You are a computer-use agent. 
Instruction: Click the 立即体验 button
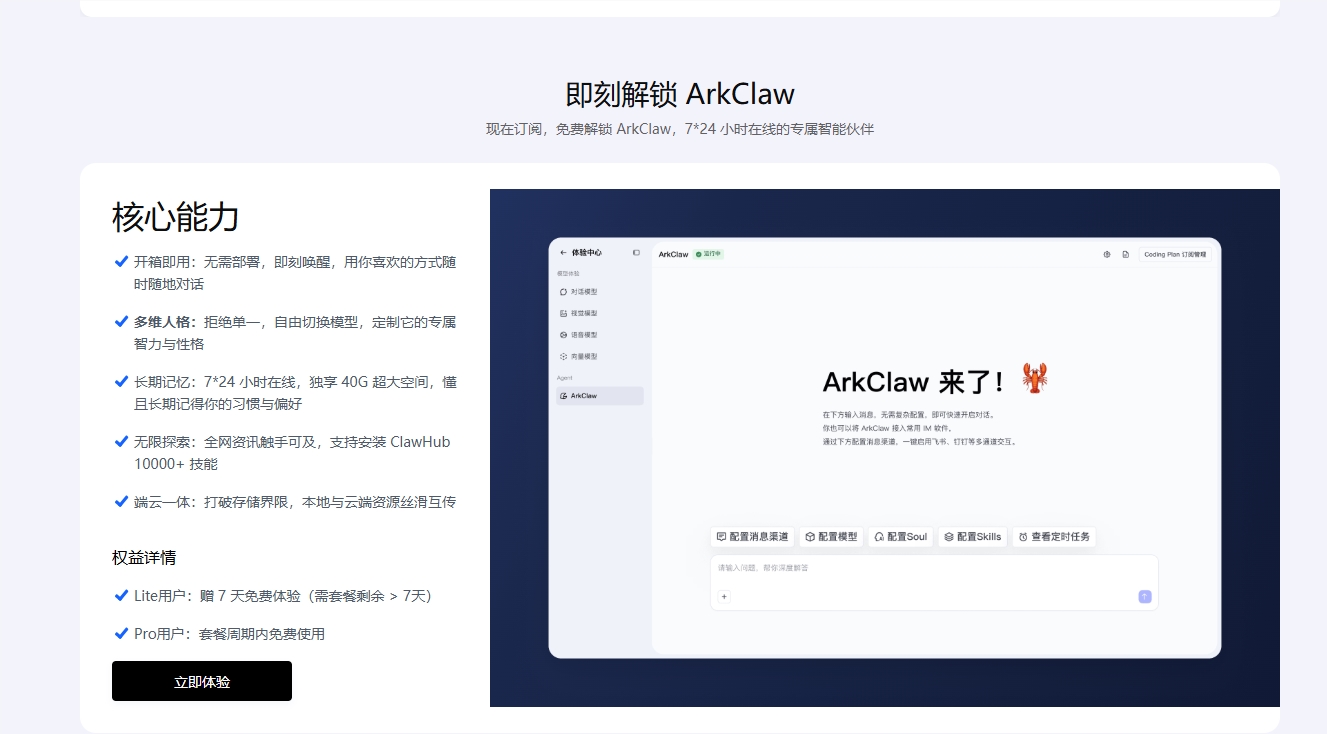click(x=201, y=681)
